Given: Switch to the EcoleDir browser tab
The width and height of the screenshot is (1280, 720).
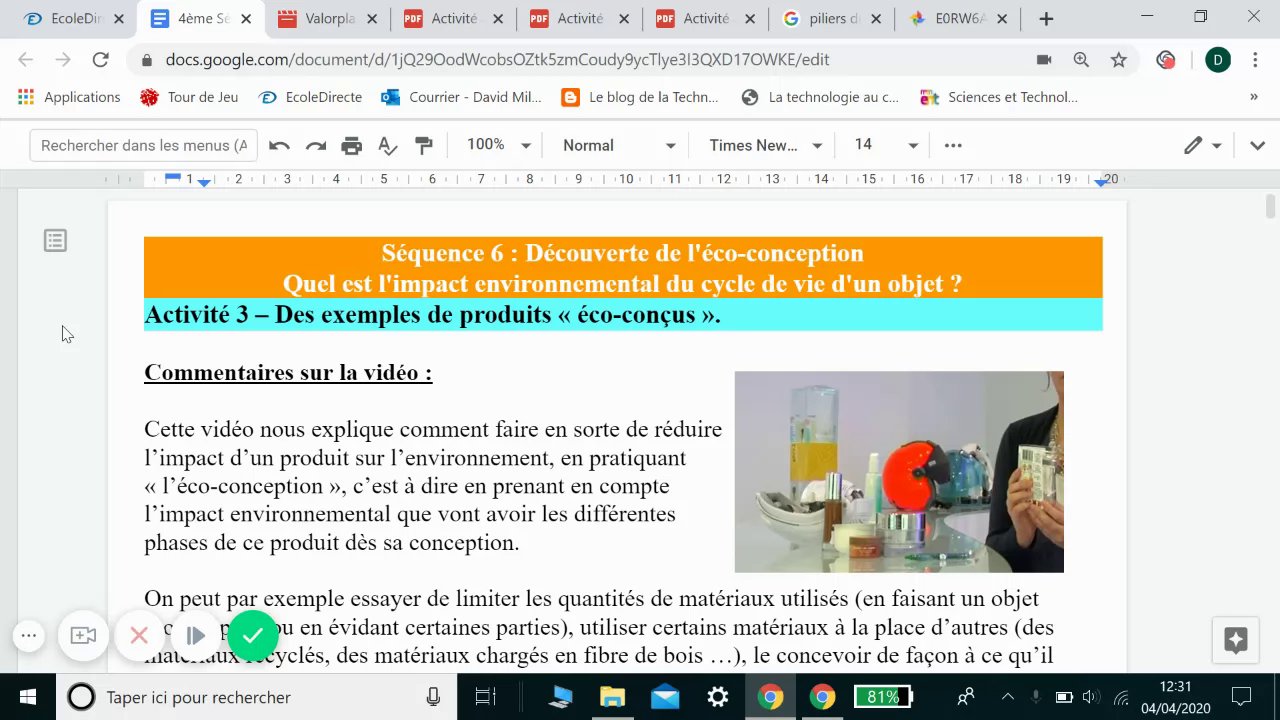Looking at the screenshot, I should 75,19.
